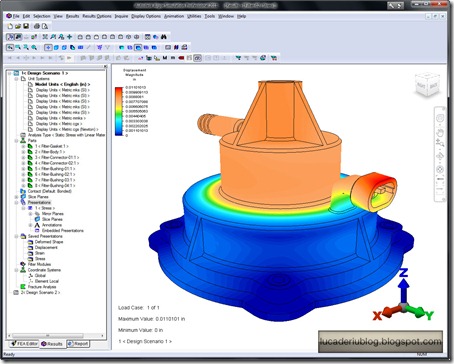Click the orbit icon on the navigation bar
The width and height of the screenshot is (454, 364).
pyautogui.click(x=440, y=156)
